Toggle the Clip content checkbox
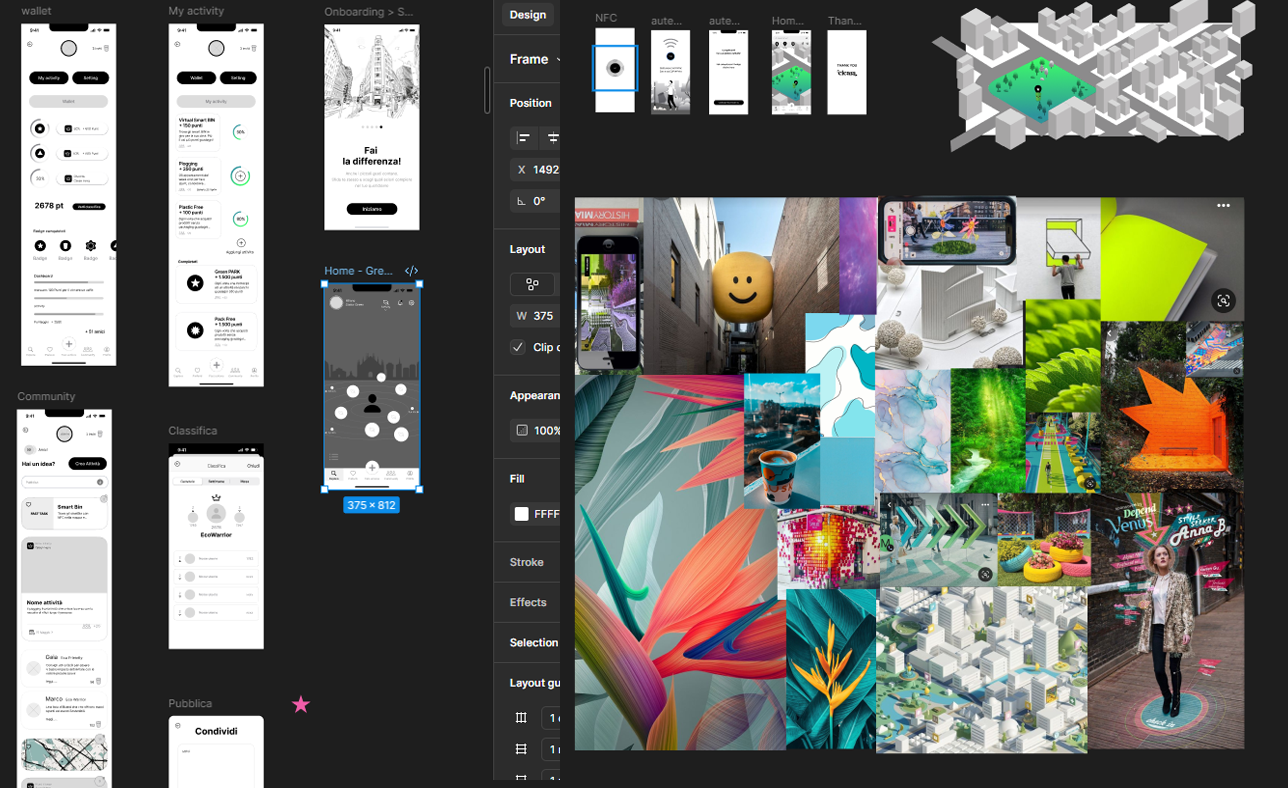Screen dimensions: 1288x788 (518, 347)
